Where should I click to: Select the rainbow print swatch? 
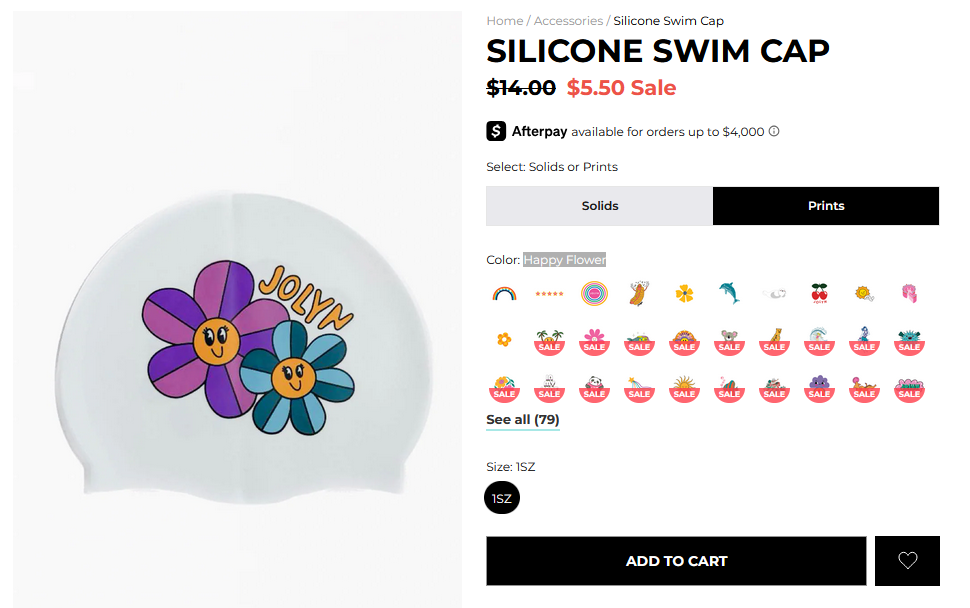click(504, 294)
